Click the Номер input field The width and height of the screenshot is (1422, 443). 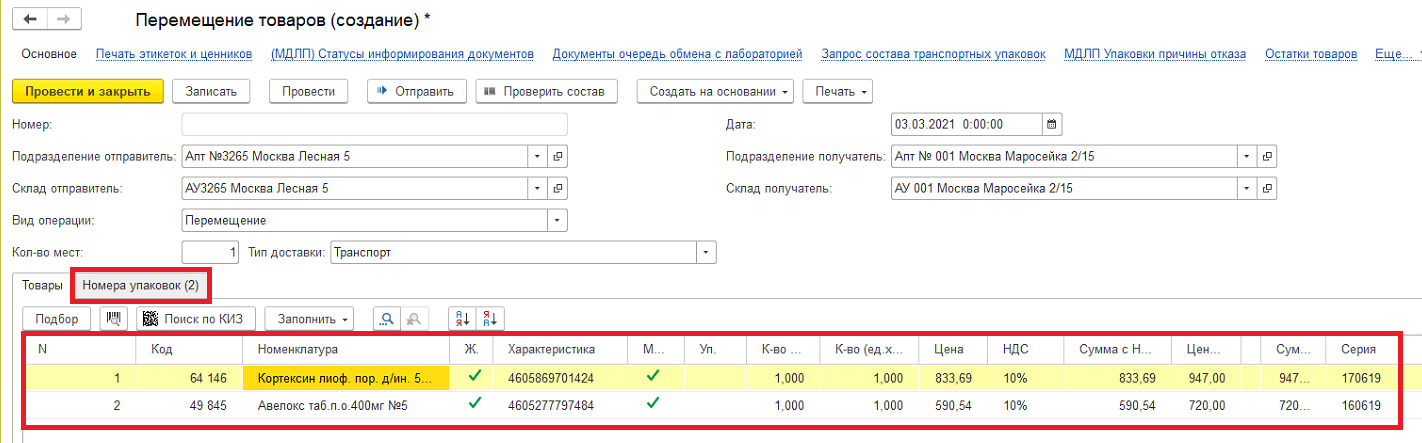pos(374,125)
